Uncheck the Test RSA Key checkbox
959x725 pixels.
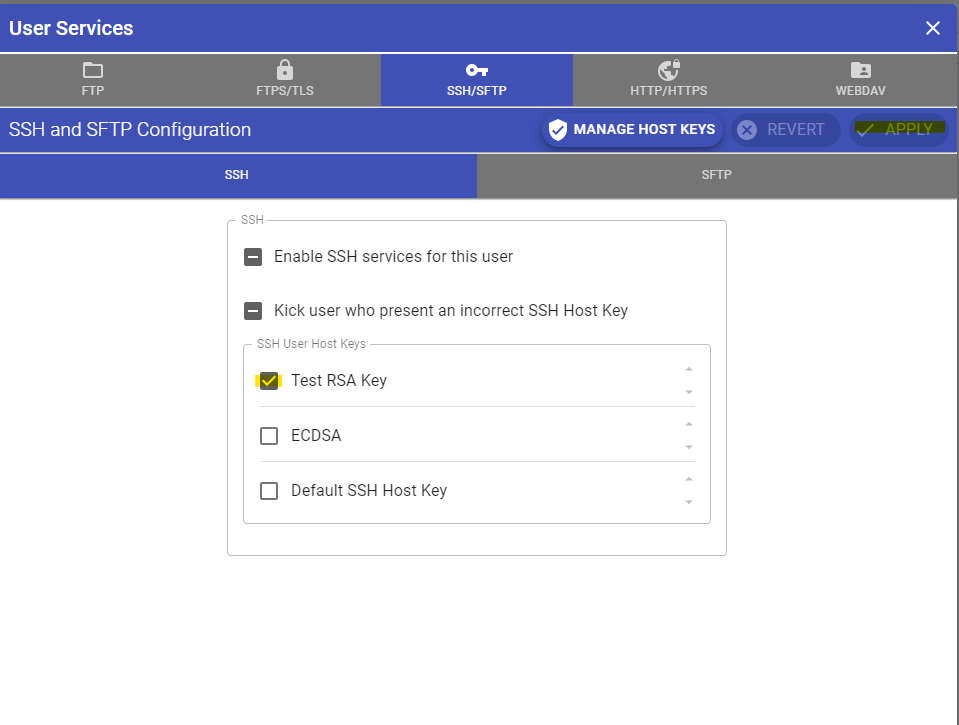(268, 381)
